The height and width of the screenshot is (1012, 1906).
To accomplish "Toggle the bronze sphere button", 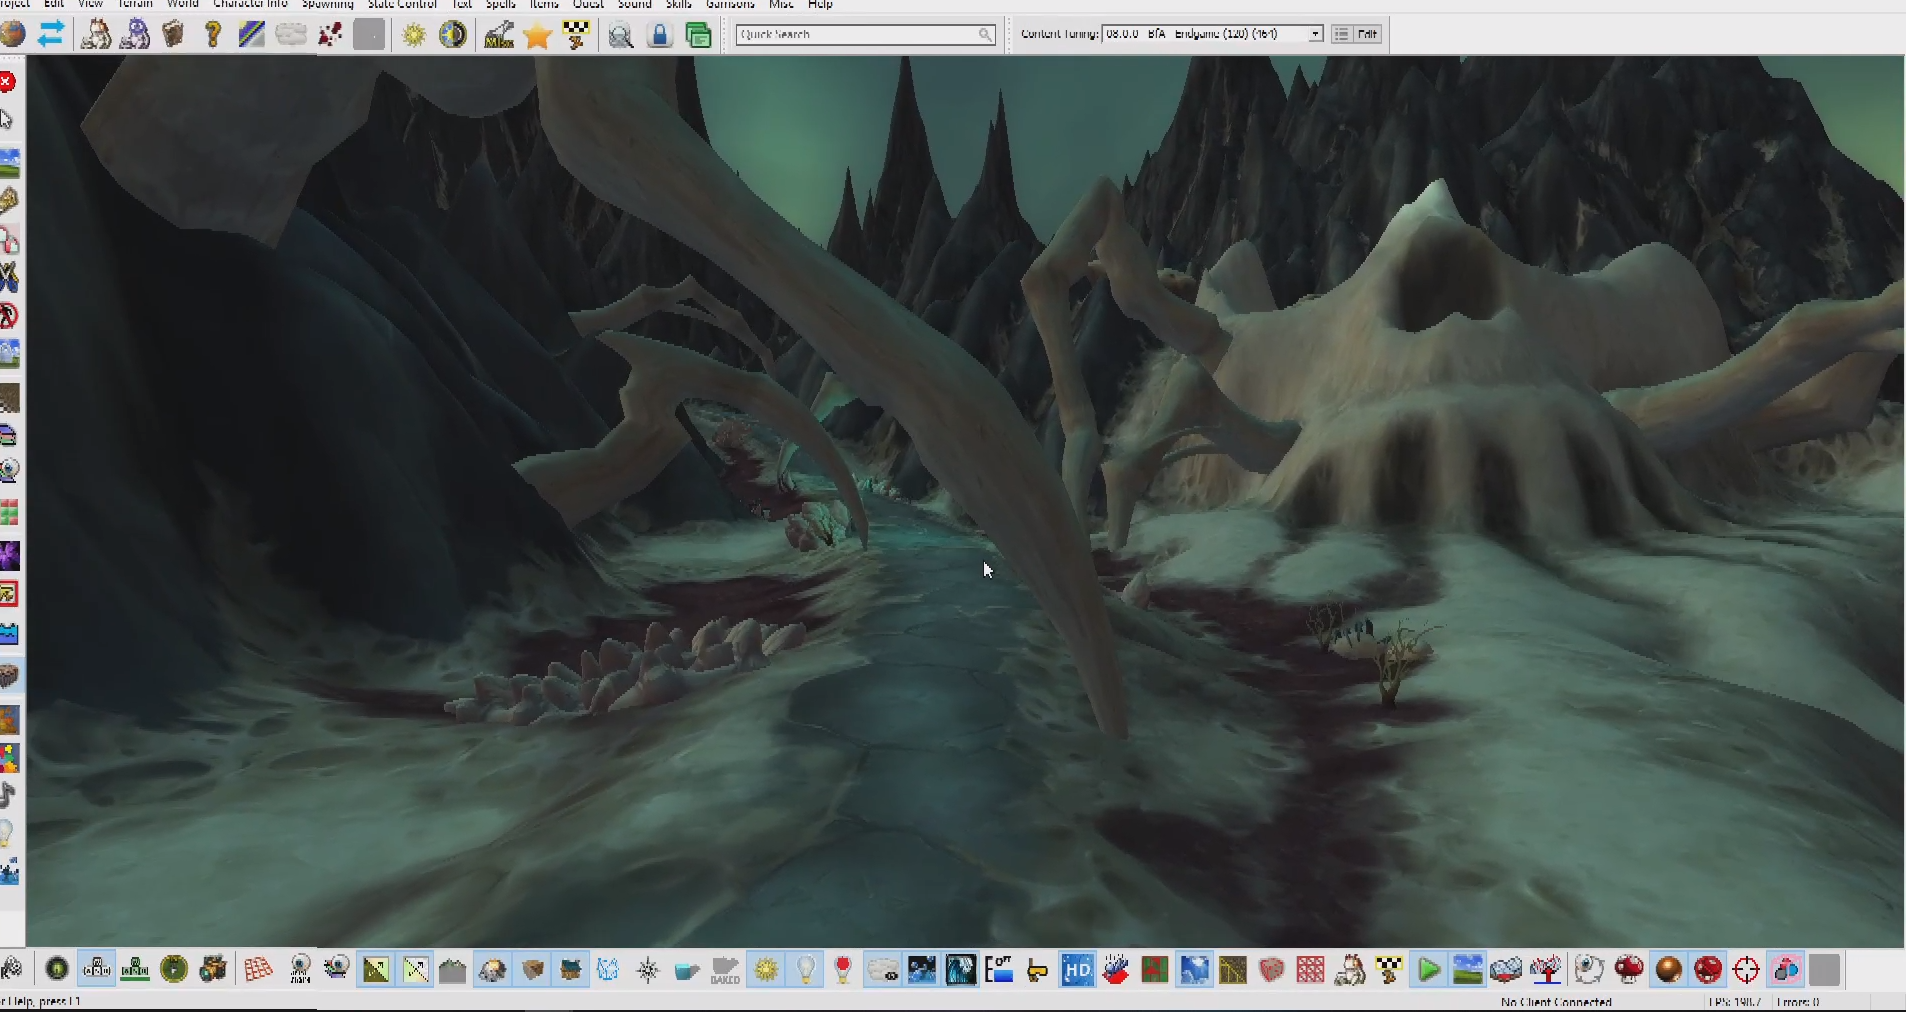I will [x=1668, y=969].
